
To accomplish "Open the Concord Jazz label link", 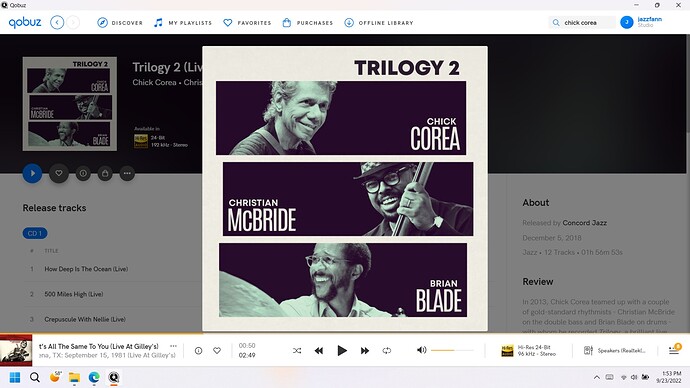I will (x=584, y=223).
